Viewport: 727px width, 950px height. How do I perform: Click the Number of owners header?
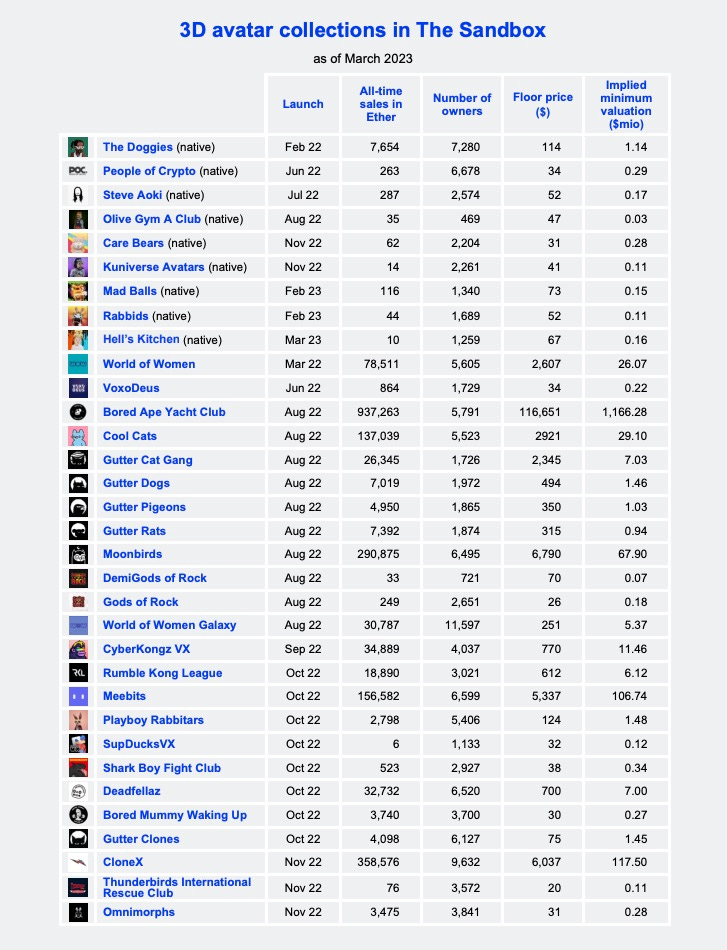(x=462, y=104)
